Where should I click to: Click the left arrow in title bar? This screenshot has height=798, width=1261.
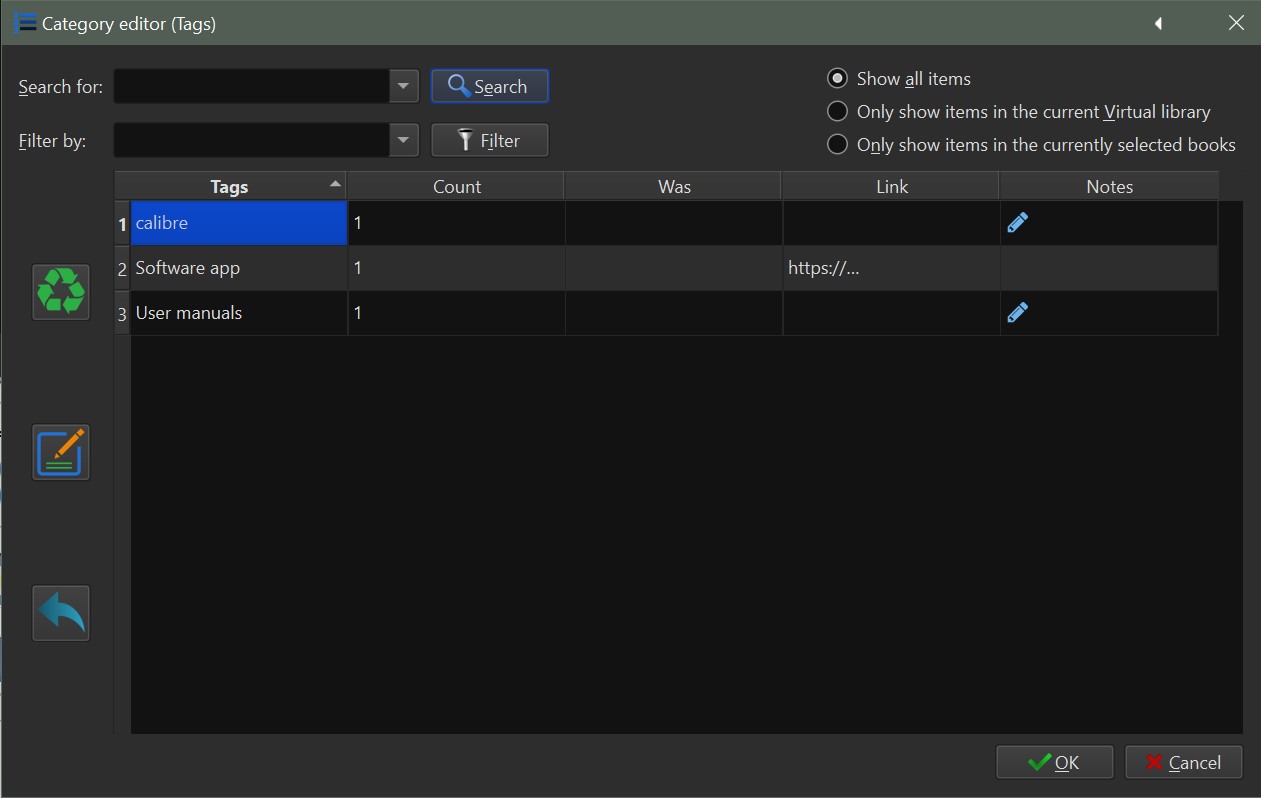pos(1158,23)
